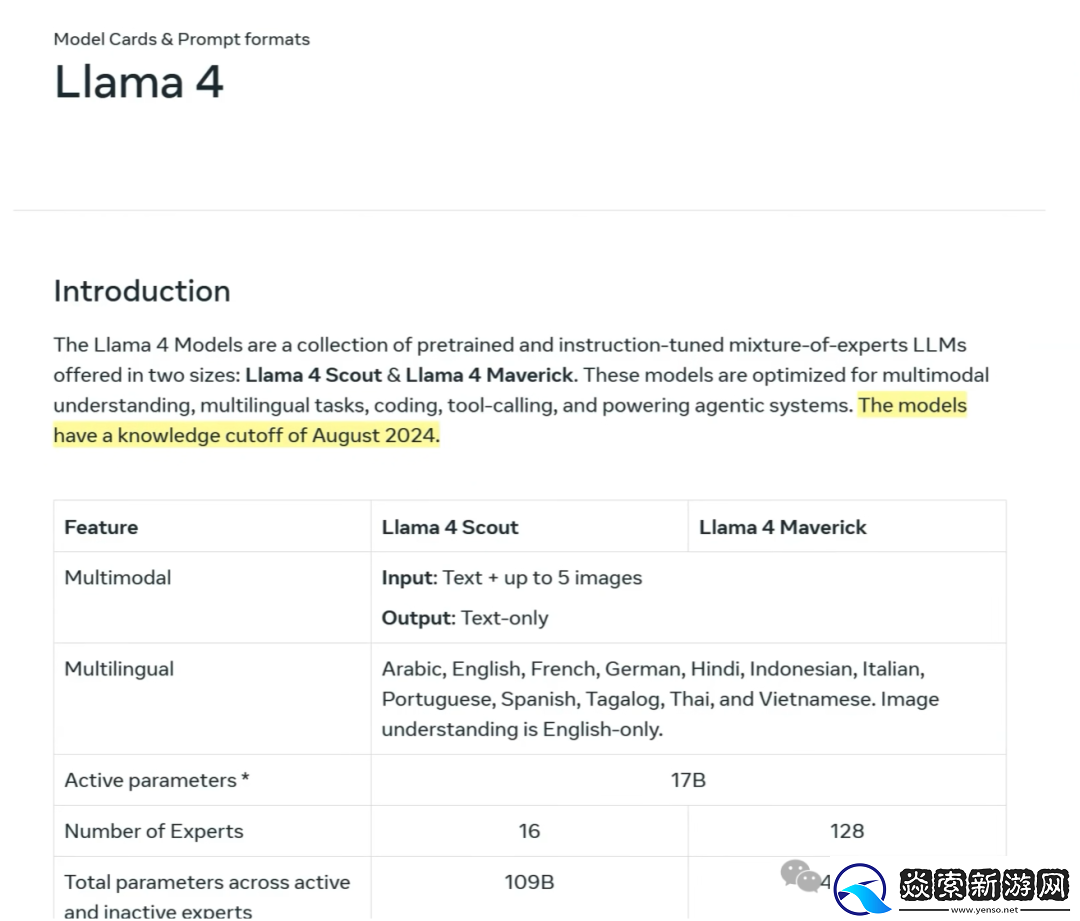
Task: Click the Output: Text-only line
Action: [465, 618]
